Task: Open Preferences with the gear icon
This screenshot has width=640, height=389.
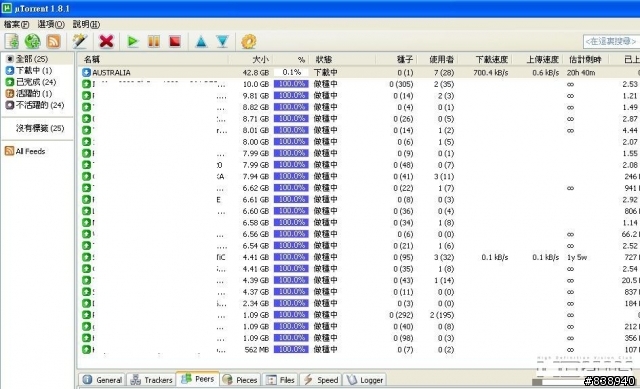Action: click(x=249, y=41)
